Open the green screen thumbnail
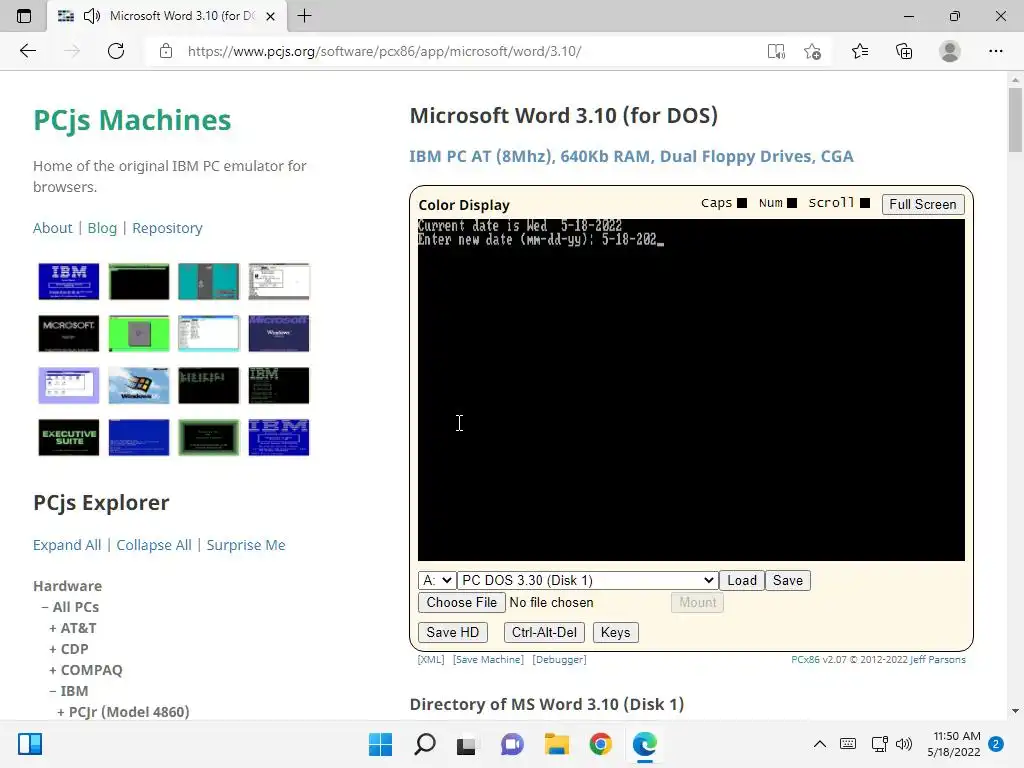 pyautogui.click(x=138, y=334)
